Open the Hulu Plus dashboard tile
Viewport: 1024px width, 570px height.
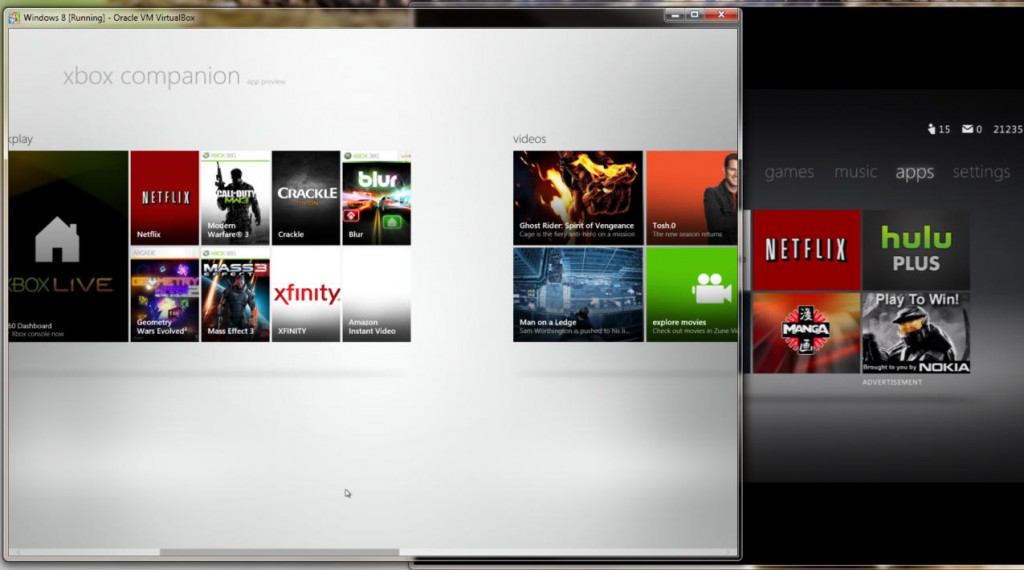(x=916, y=250)
